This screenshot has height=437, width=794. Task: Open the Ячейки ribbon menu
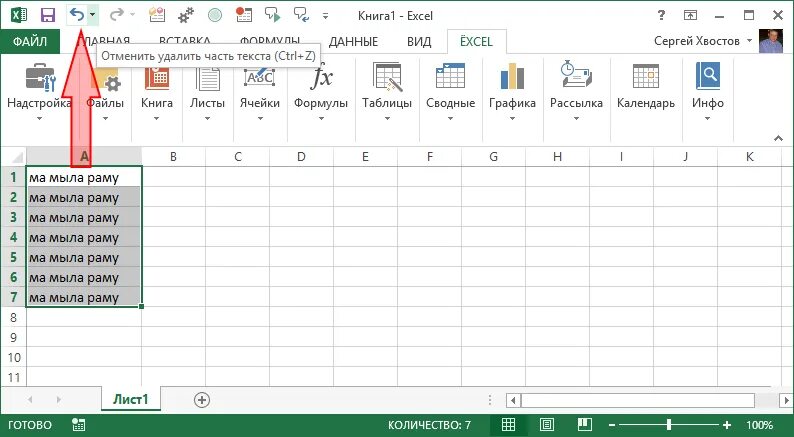(x=260, y=91)
